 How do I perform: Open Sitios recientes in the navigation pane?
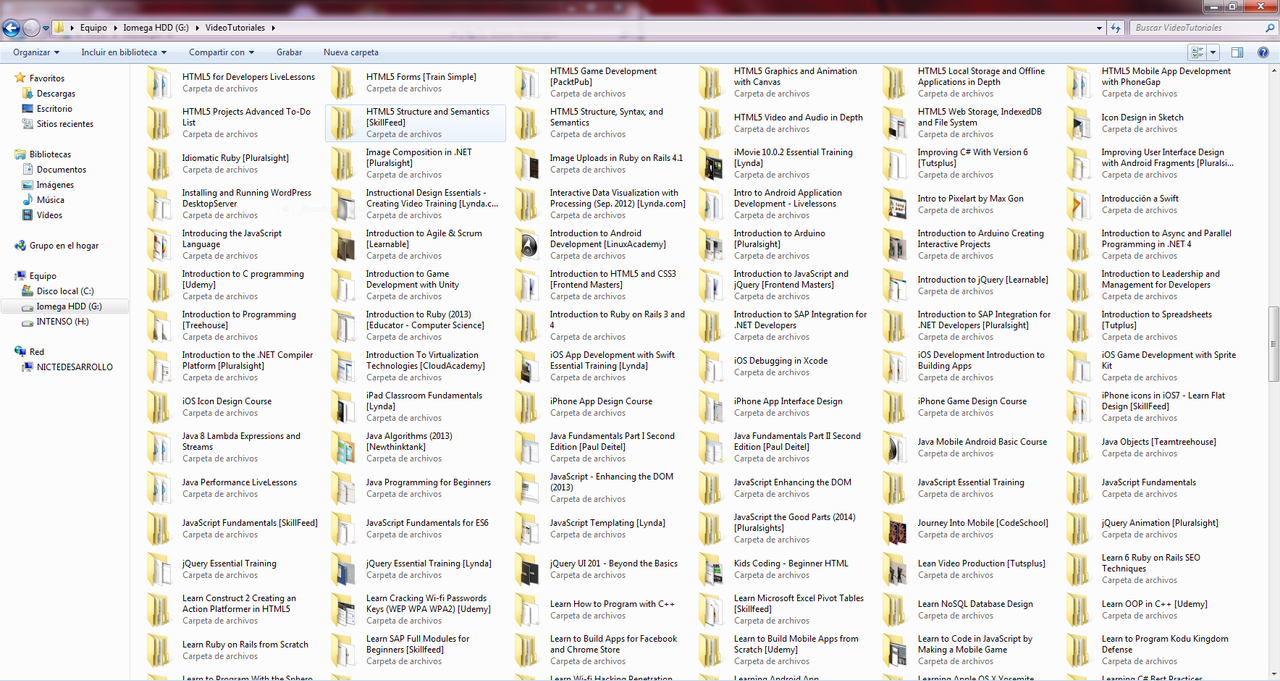[x=65, y=124]
